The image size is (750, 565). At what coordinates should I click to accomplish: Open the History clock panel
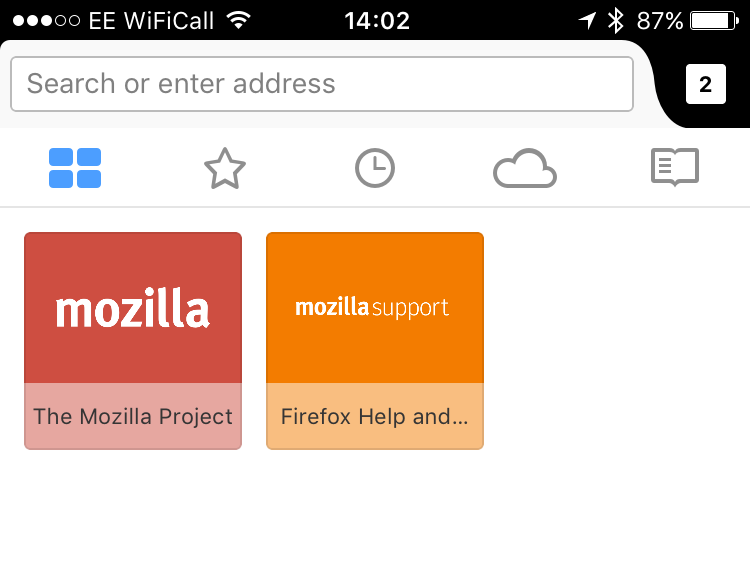[x=375, y=168]
